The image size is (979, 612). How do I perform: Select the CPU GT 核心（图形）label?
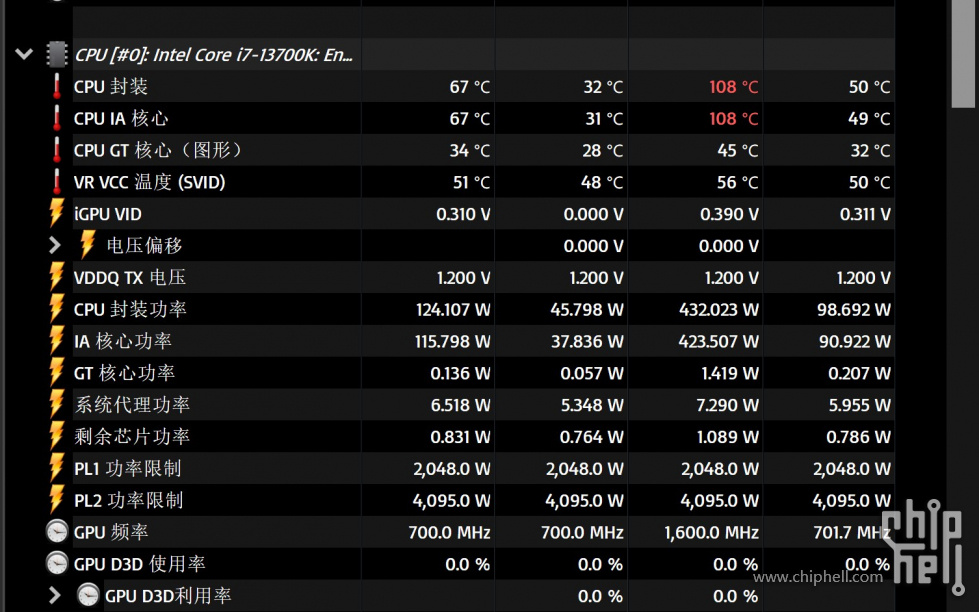pyautogui.click(x=159, y=151)
